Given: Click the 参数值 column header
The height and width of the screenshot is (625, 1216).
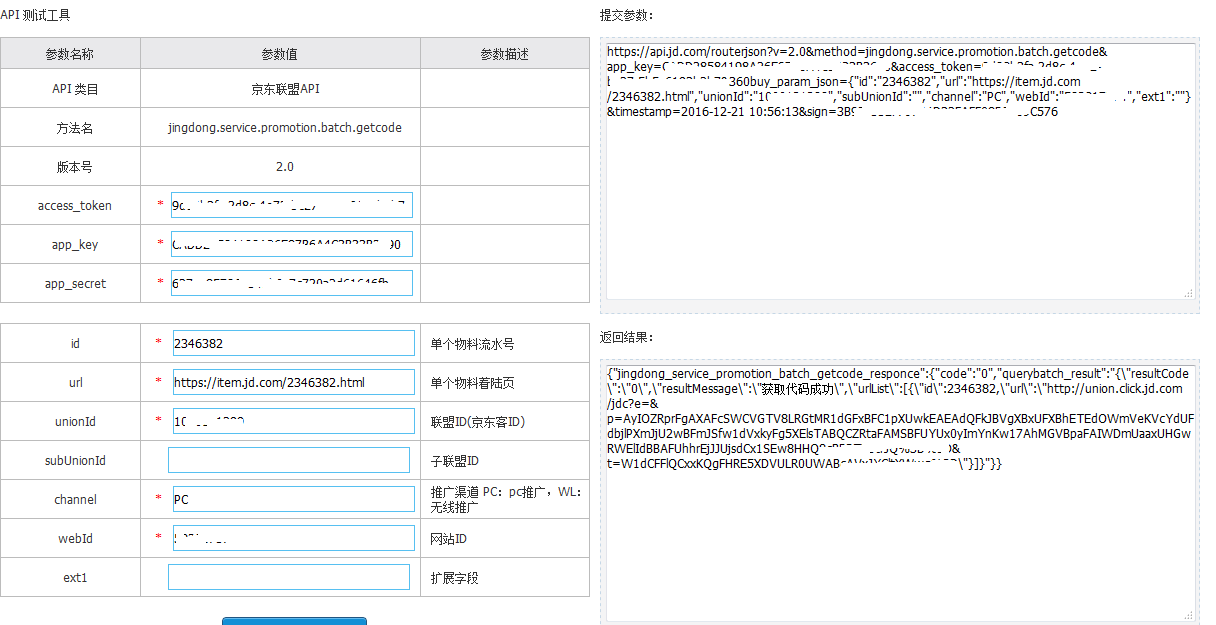Looking at the screenshot, I should (280, 54).
